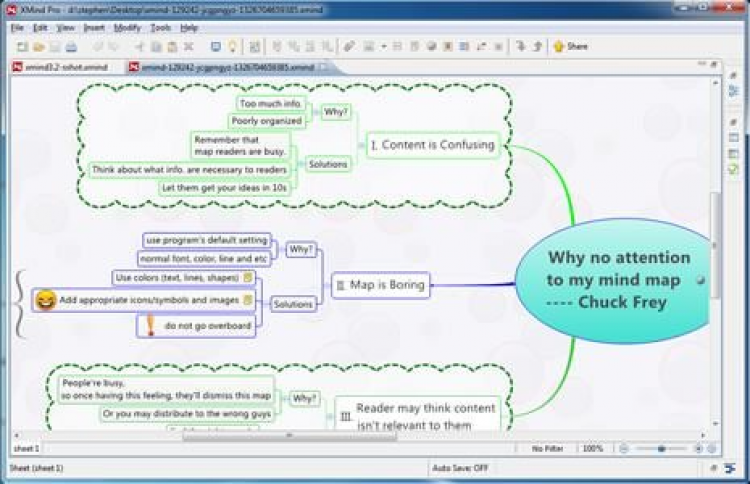Image resolution: width=750 pixels, height=484 pixels.
Task: Open the Help menu
Action: 189,28
